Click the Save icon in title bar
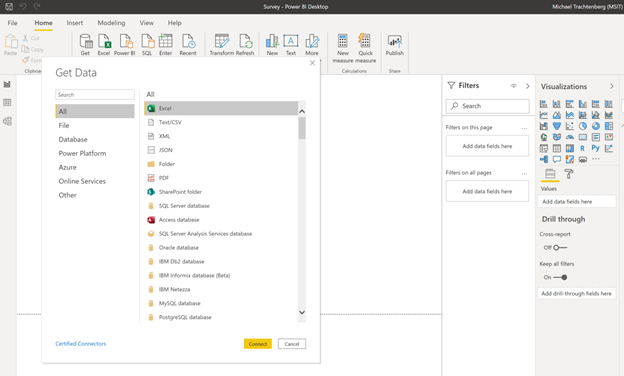 9,6
